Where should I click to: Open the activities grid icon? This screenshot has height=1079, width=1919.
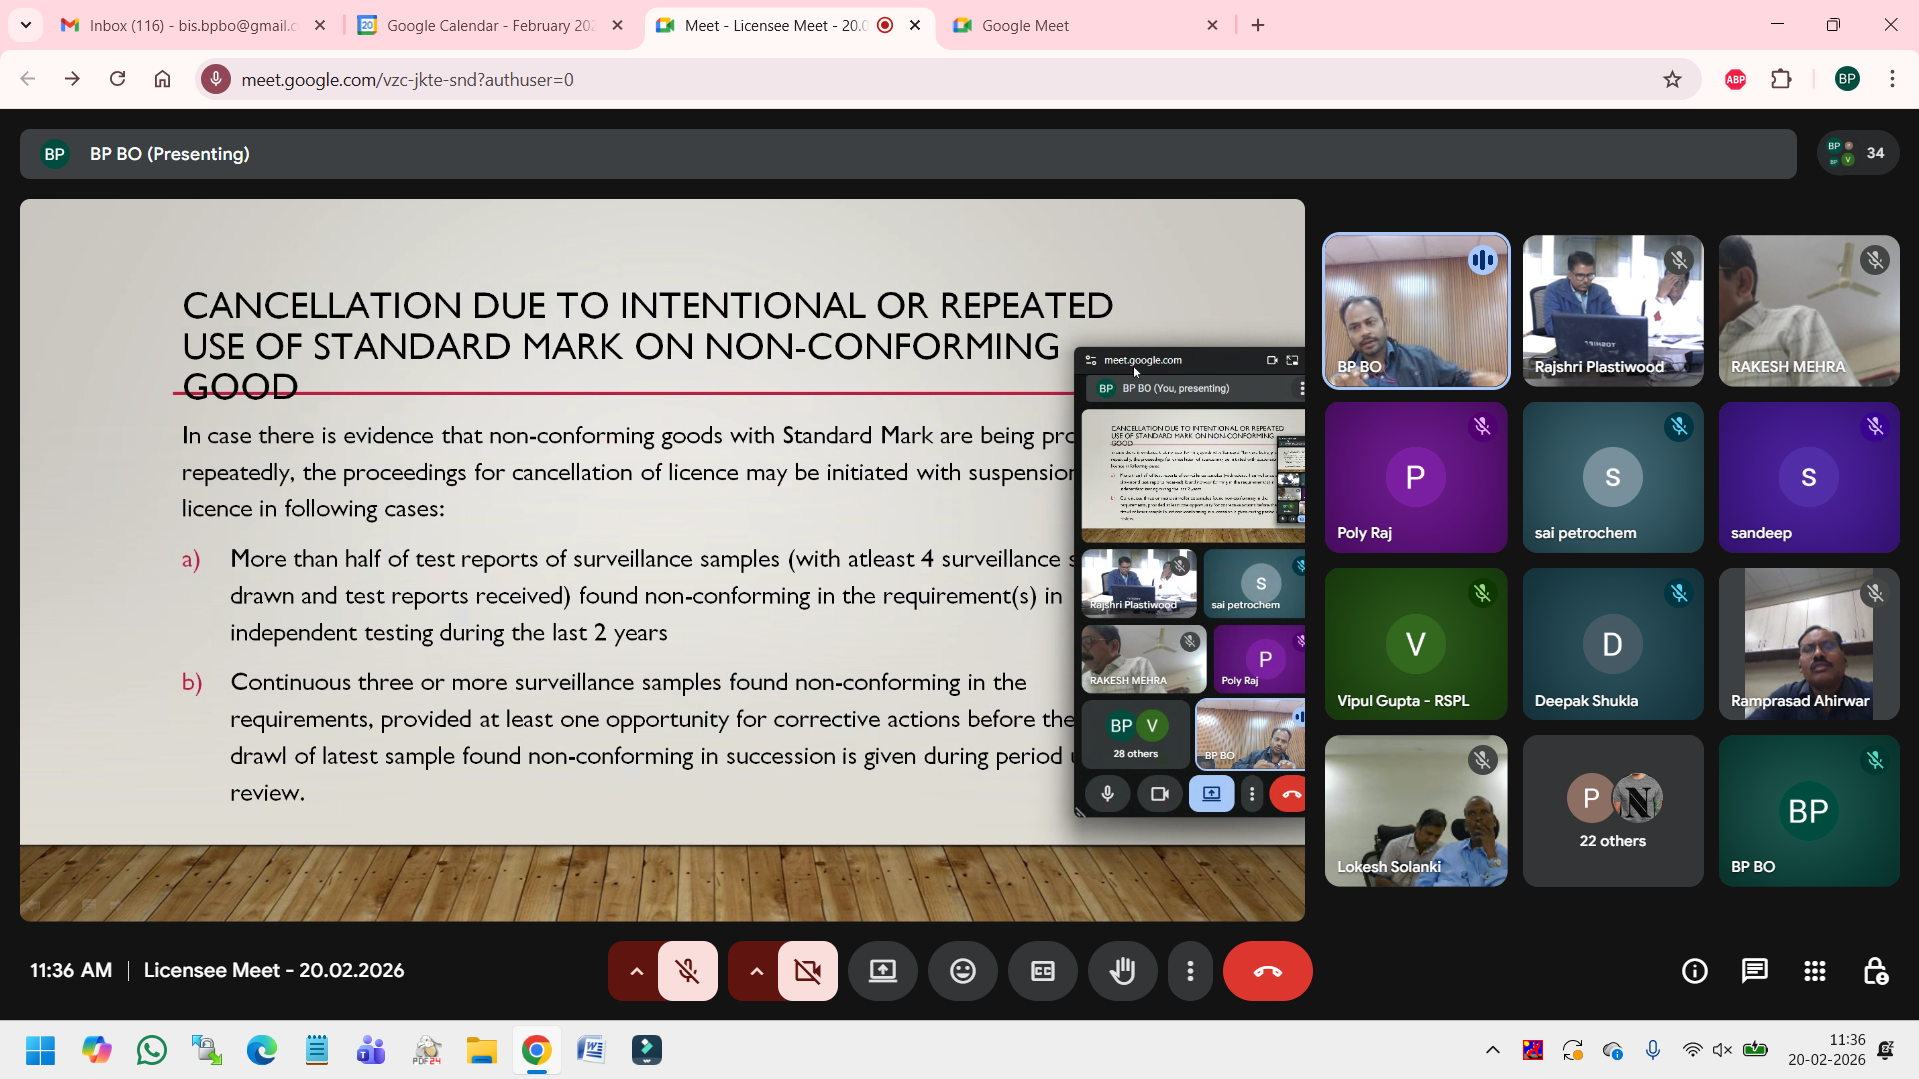point(1814,971)
